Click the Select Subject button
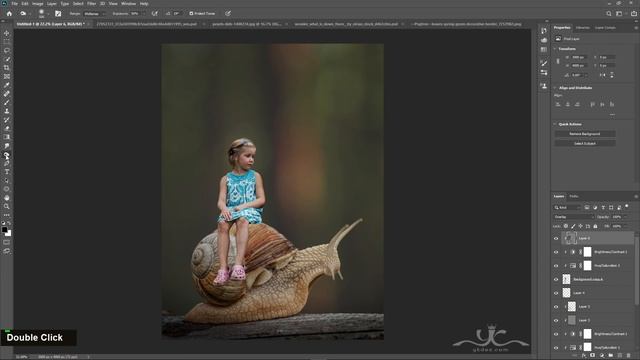 click(x=585, y=143)
